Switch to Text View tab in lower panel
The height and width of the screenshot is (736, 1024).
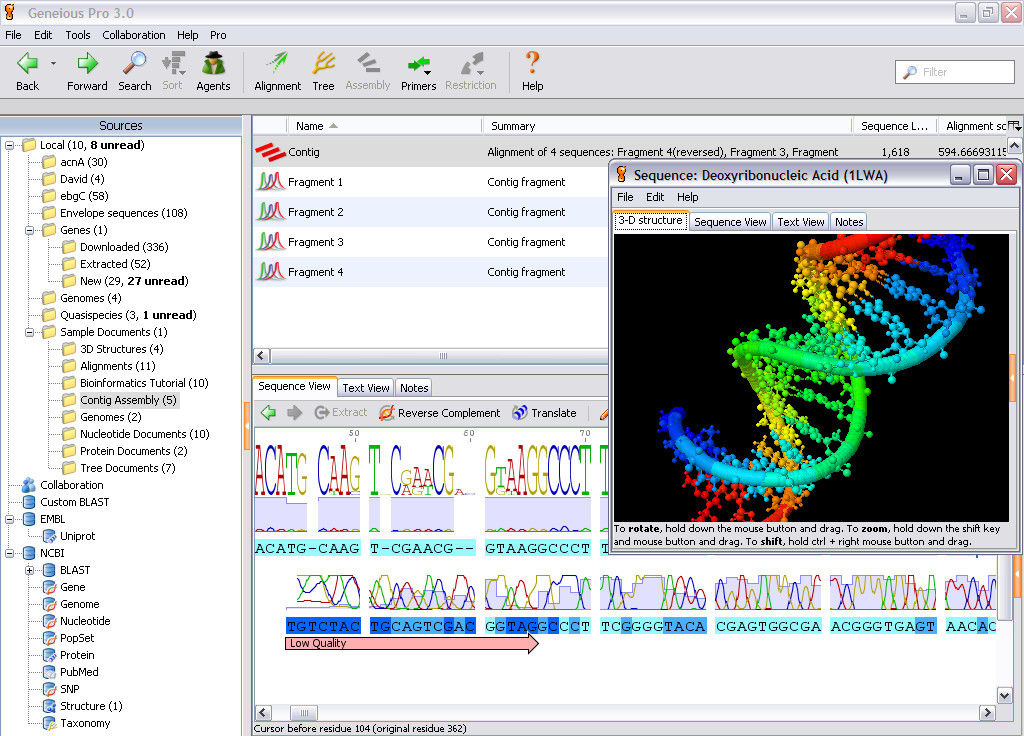click(x=366, y=388)
